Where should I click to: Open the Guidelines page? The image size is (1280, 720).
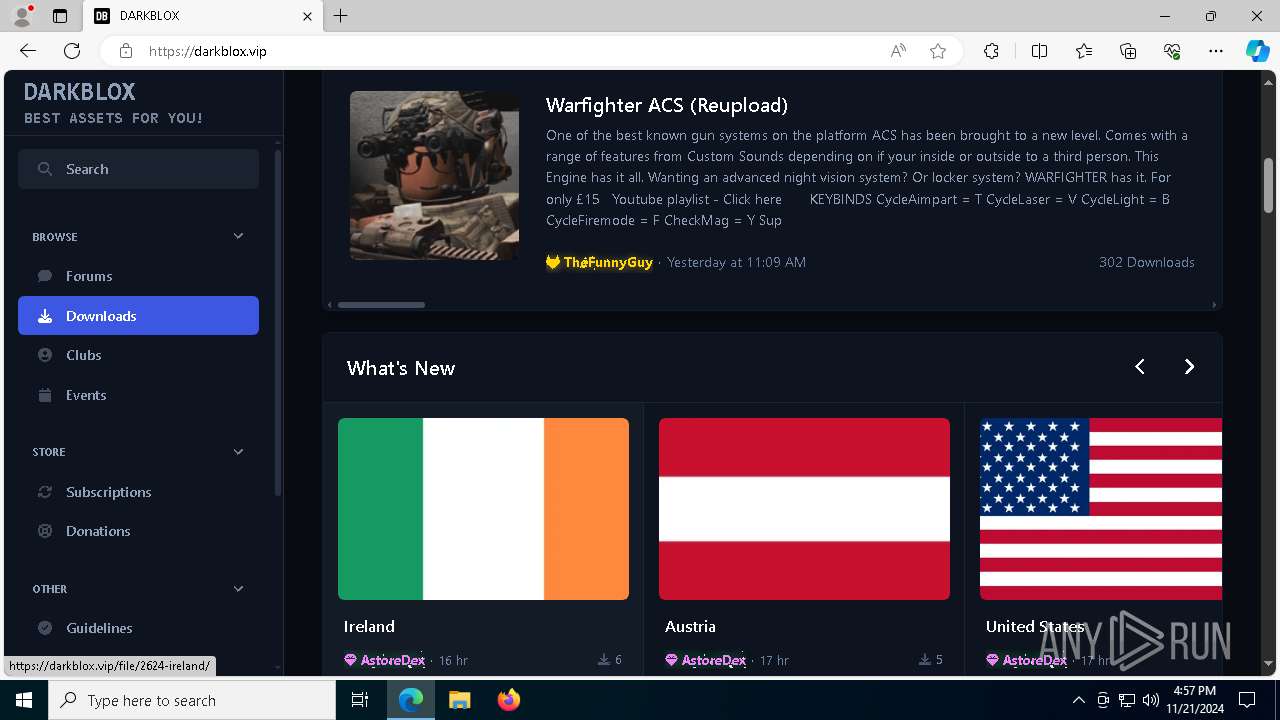tap(138, 628)
